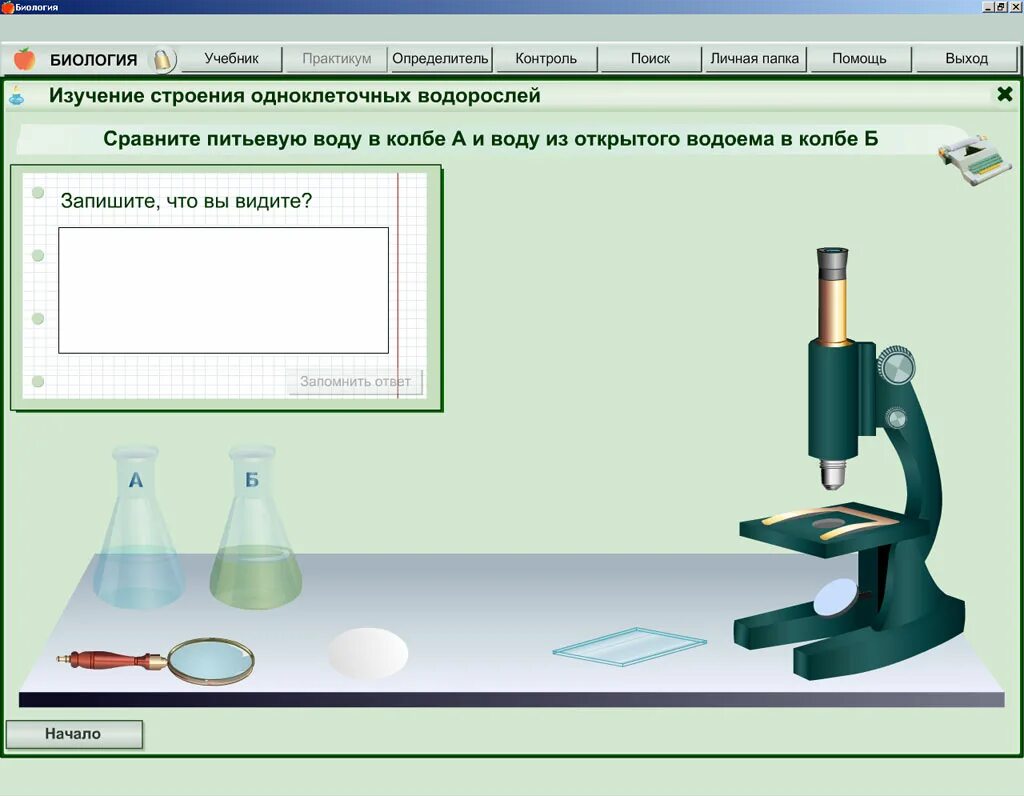Image resolution: width=1024 pixels, height=796 pixels.
Task: Click inside the answer text box
Action: tap(223, 290)
